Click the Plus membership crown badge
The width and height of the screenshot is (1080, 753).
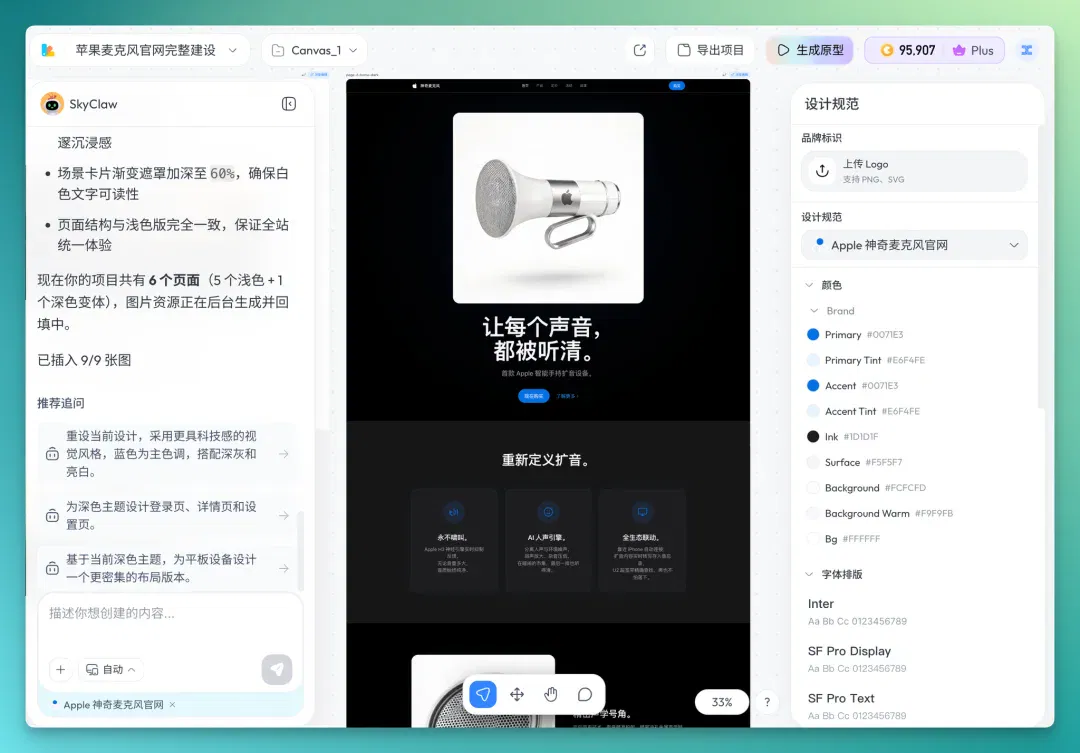click(x=973, y=50)
